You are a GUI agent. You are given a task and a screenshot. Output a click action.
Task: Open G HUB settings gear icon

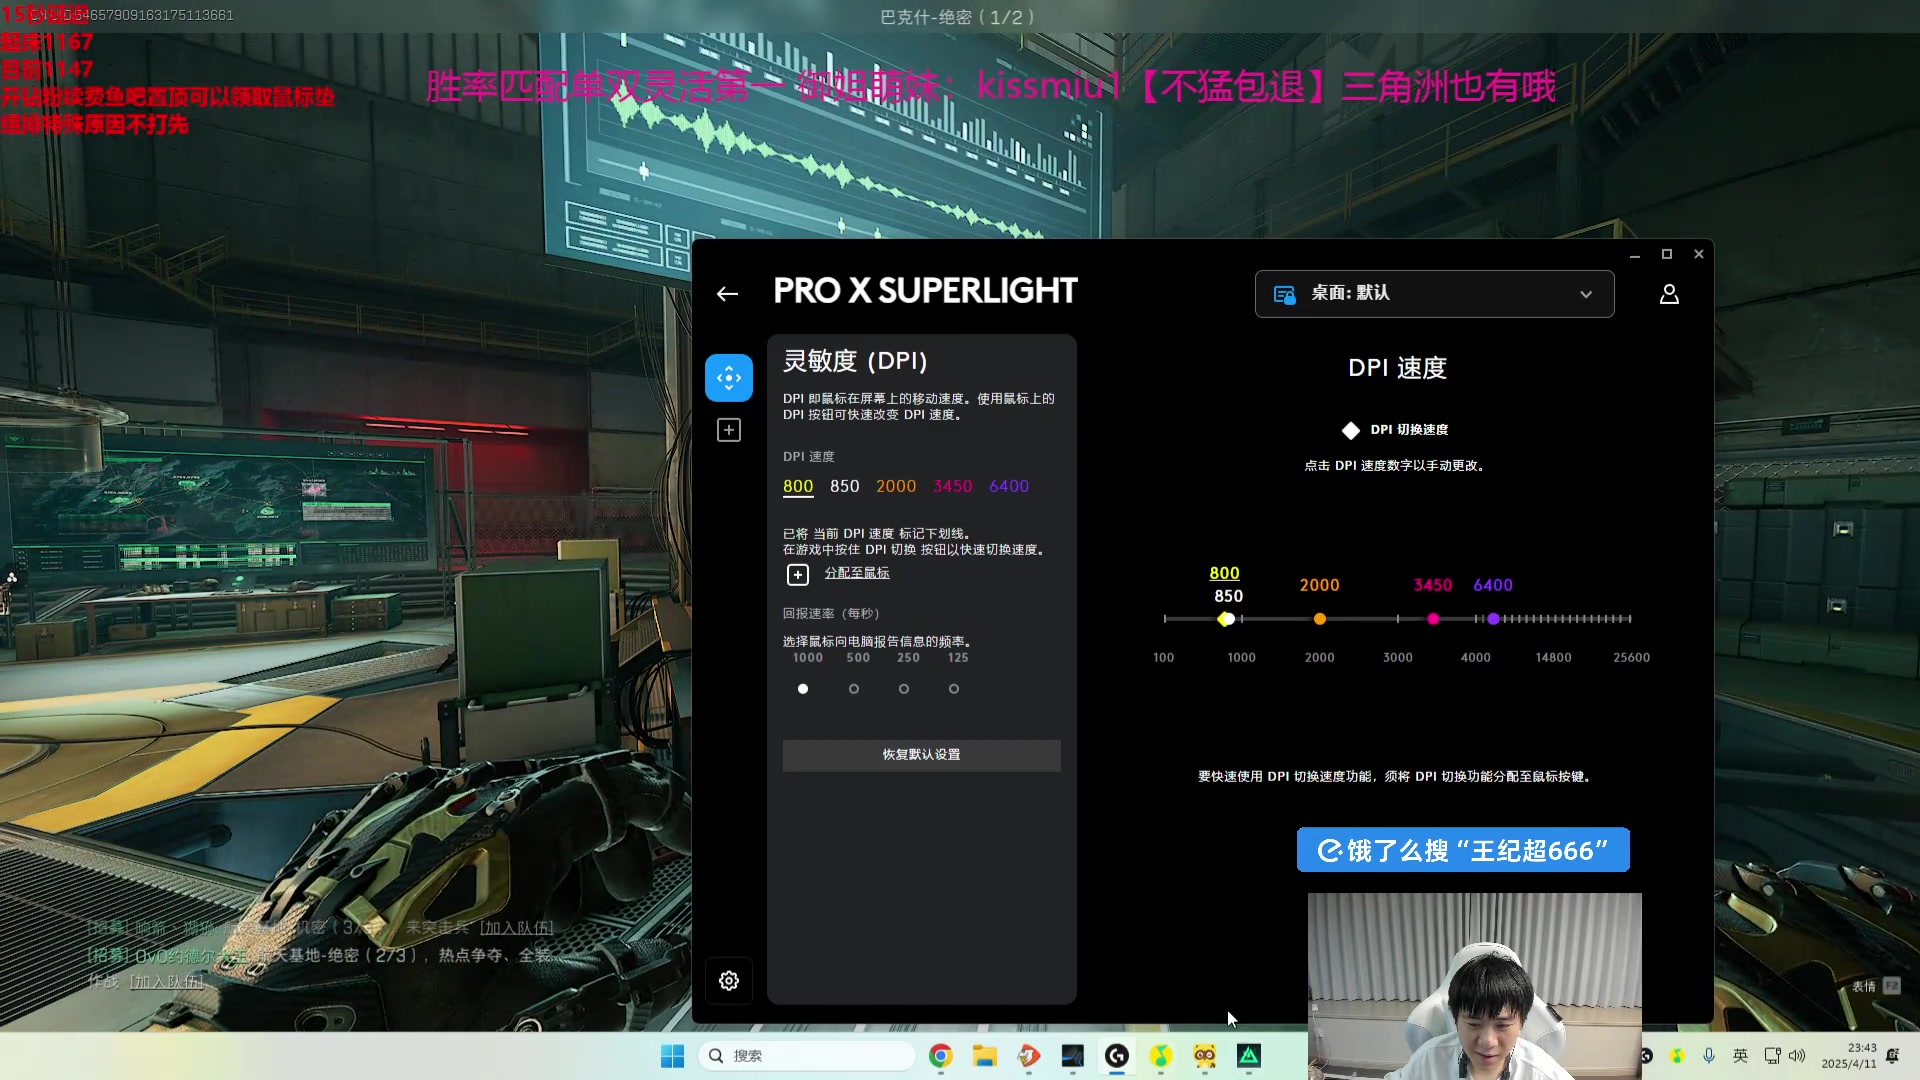click(x=729, y=981)
